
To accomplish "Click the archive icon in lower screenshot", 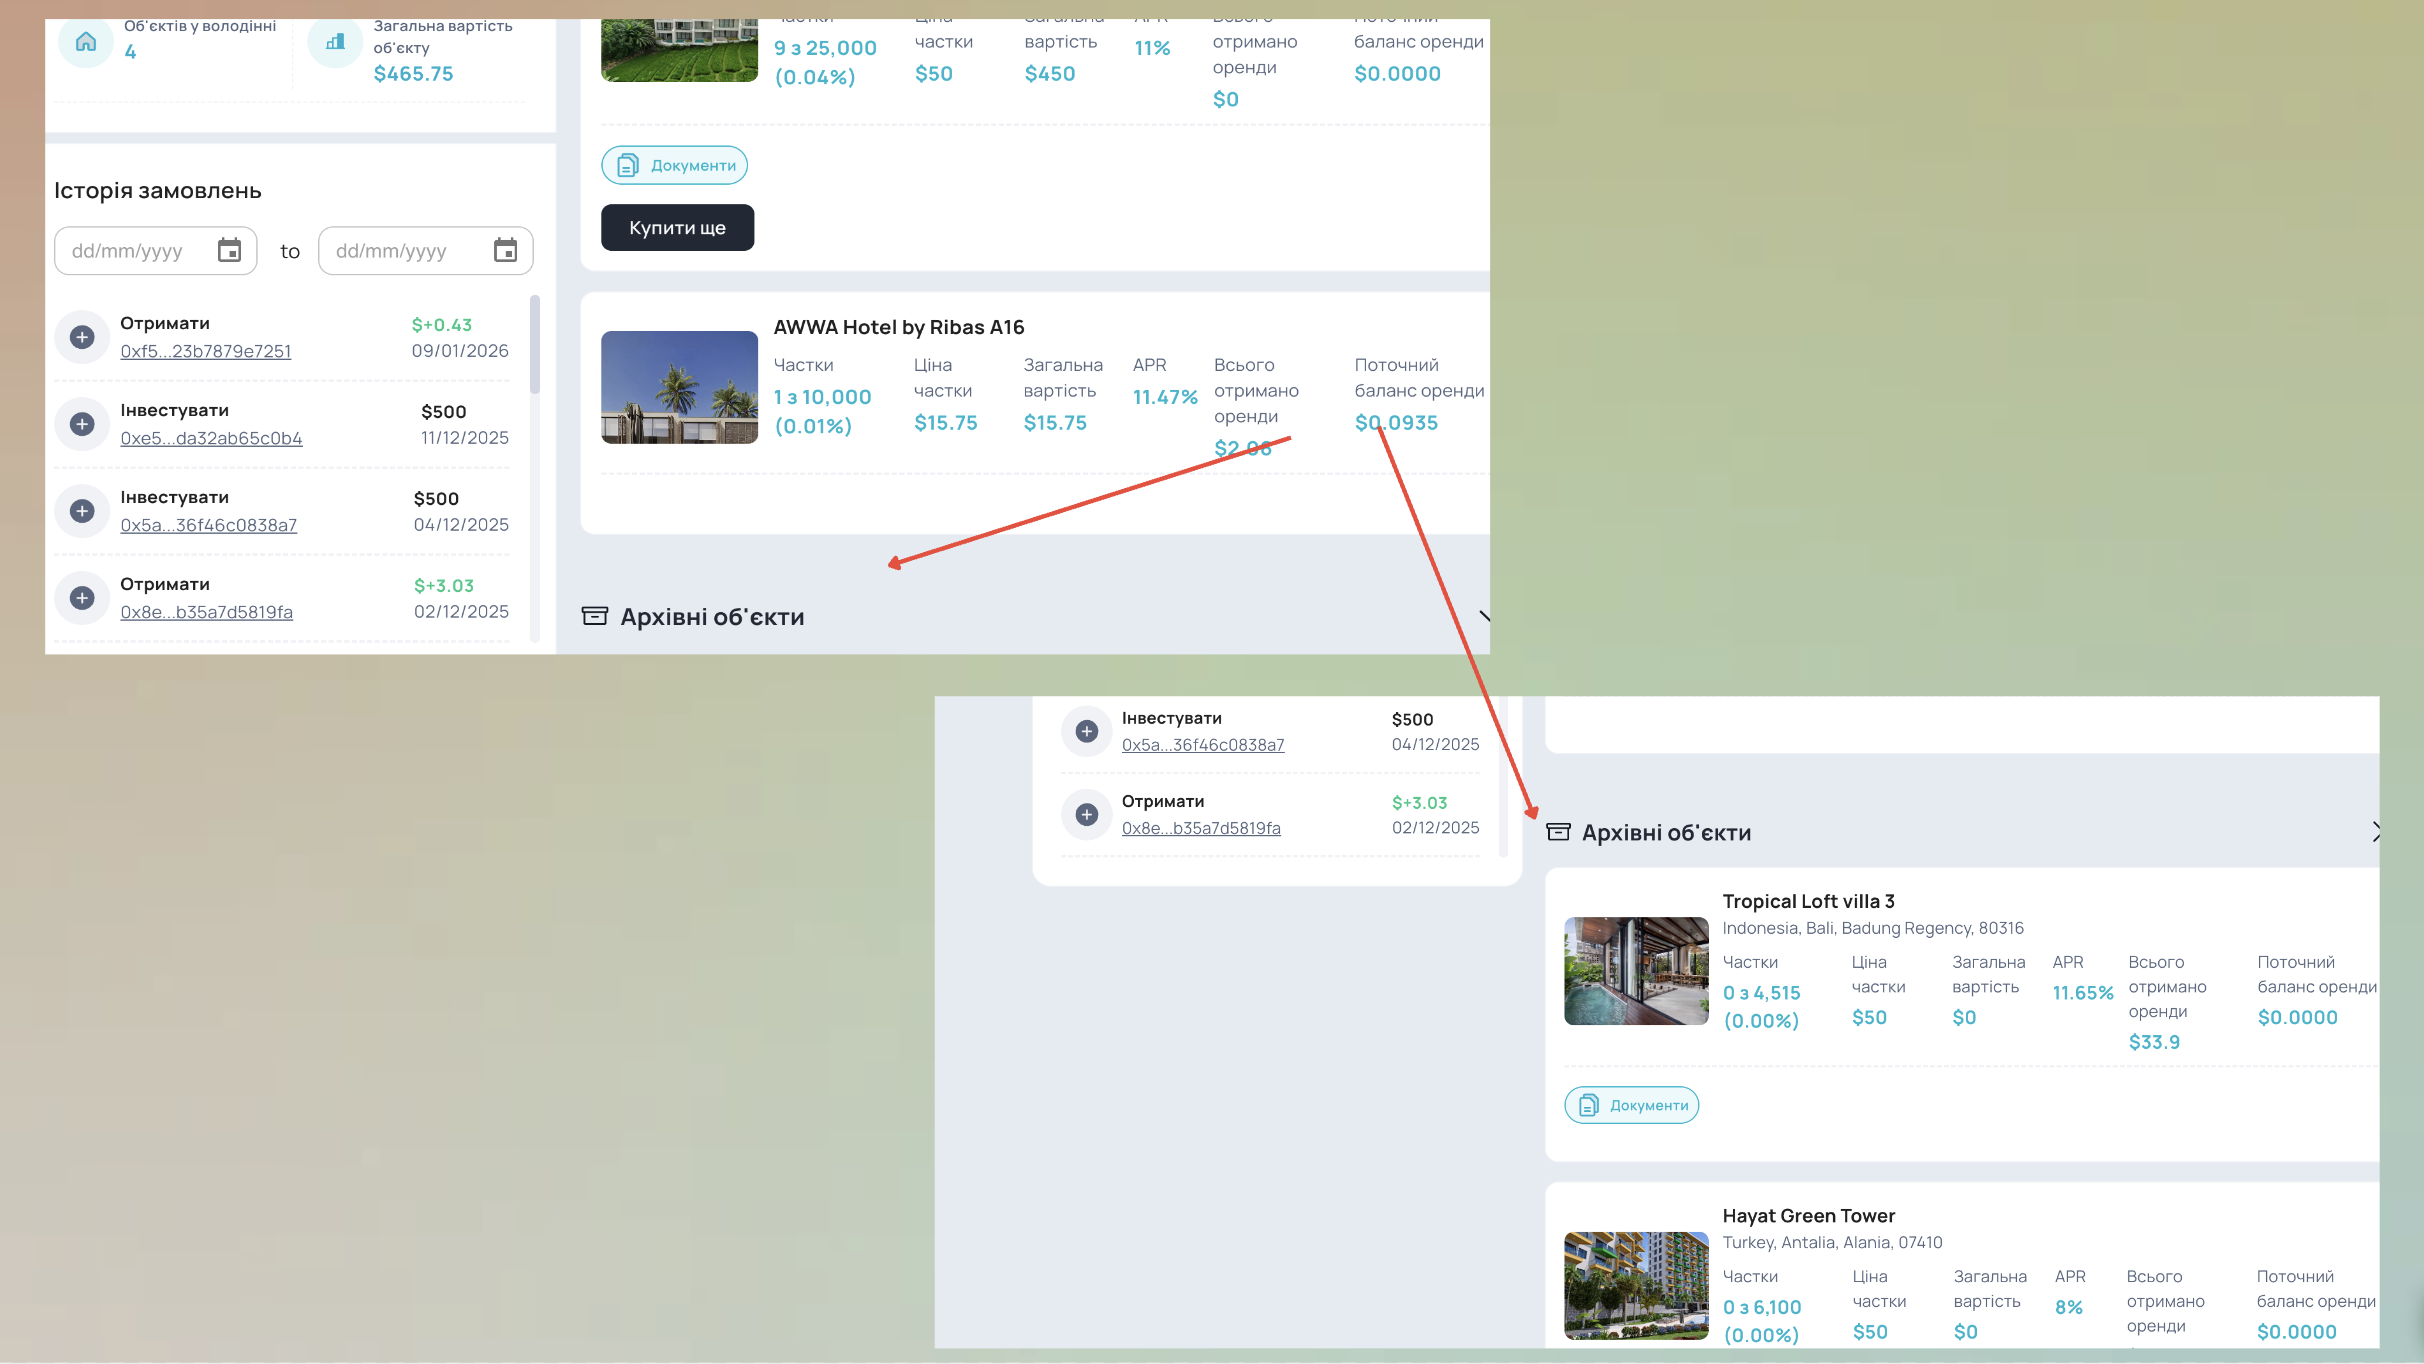I will pos(1558,832).
